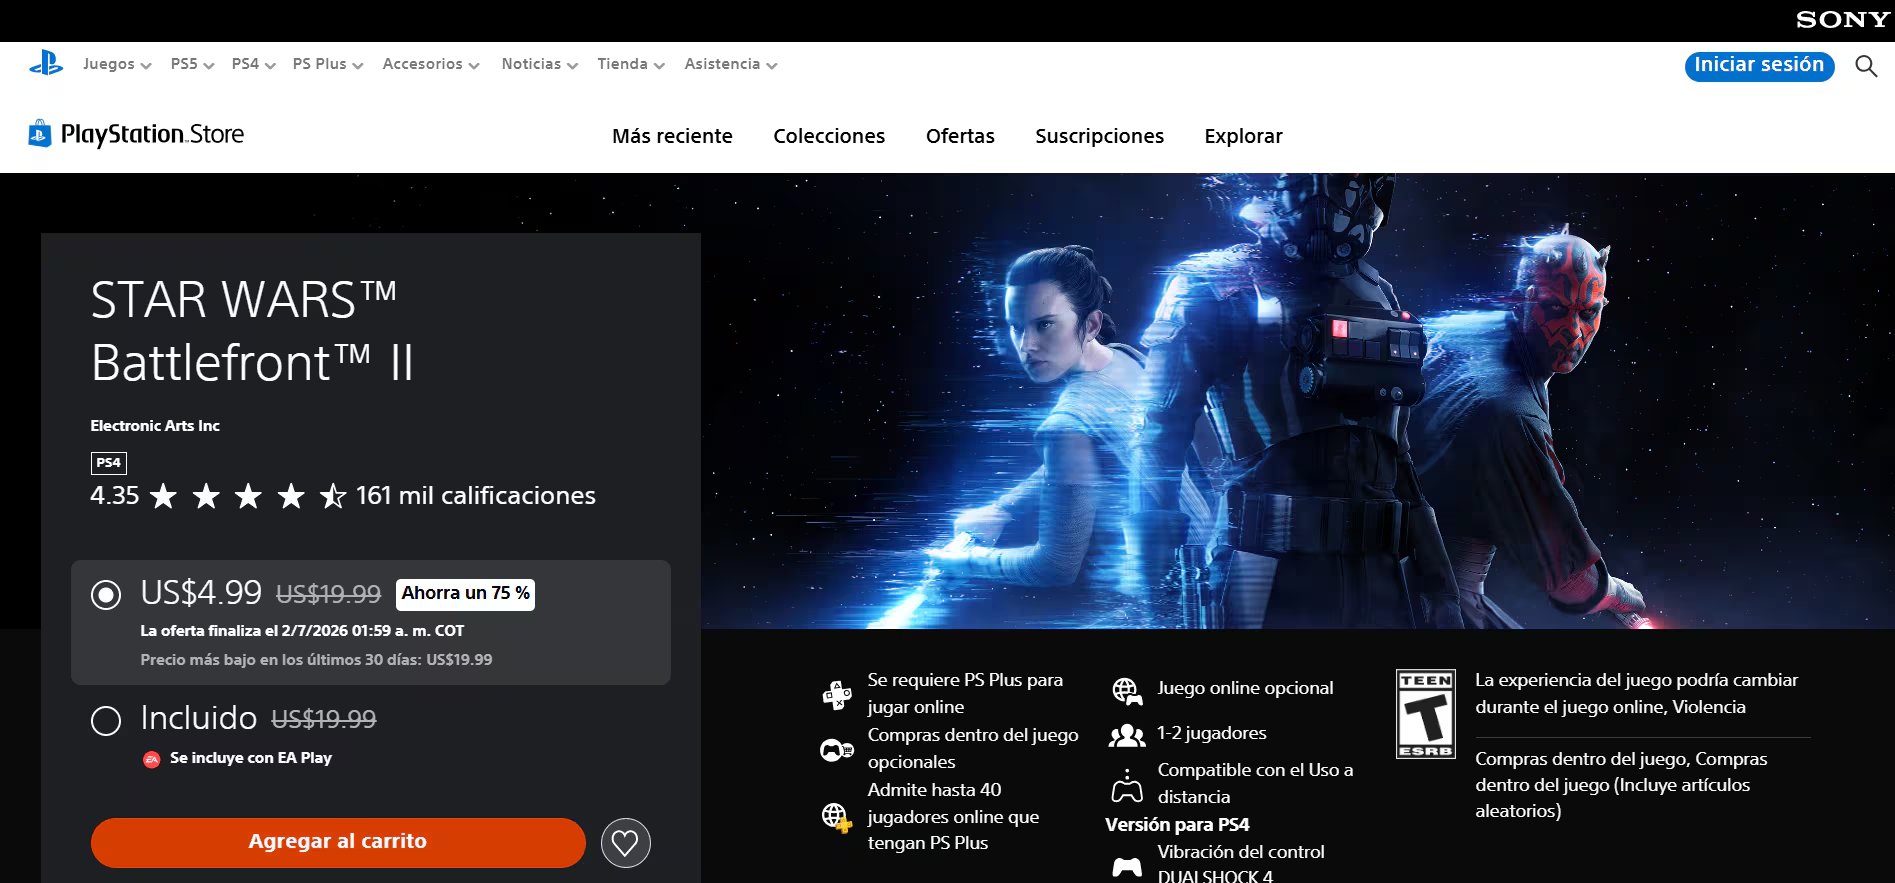The width and height of the screenshot is (1895, 883).
Task: Click the optional online play globe icon
Action: coord(1127,690)
